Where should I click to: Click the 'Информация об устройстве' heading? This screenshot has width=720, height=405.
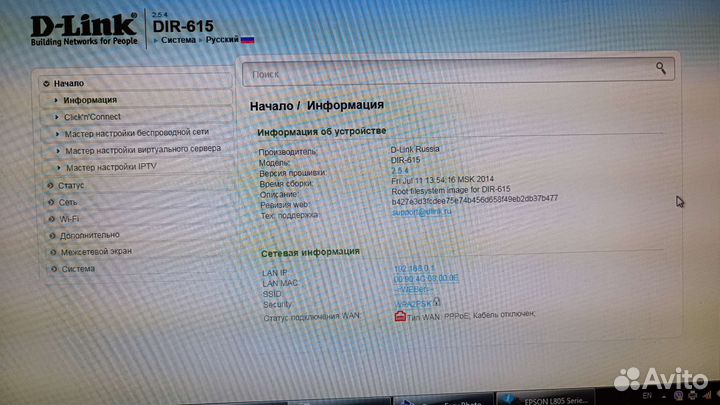coord(321,132)
